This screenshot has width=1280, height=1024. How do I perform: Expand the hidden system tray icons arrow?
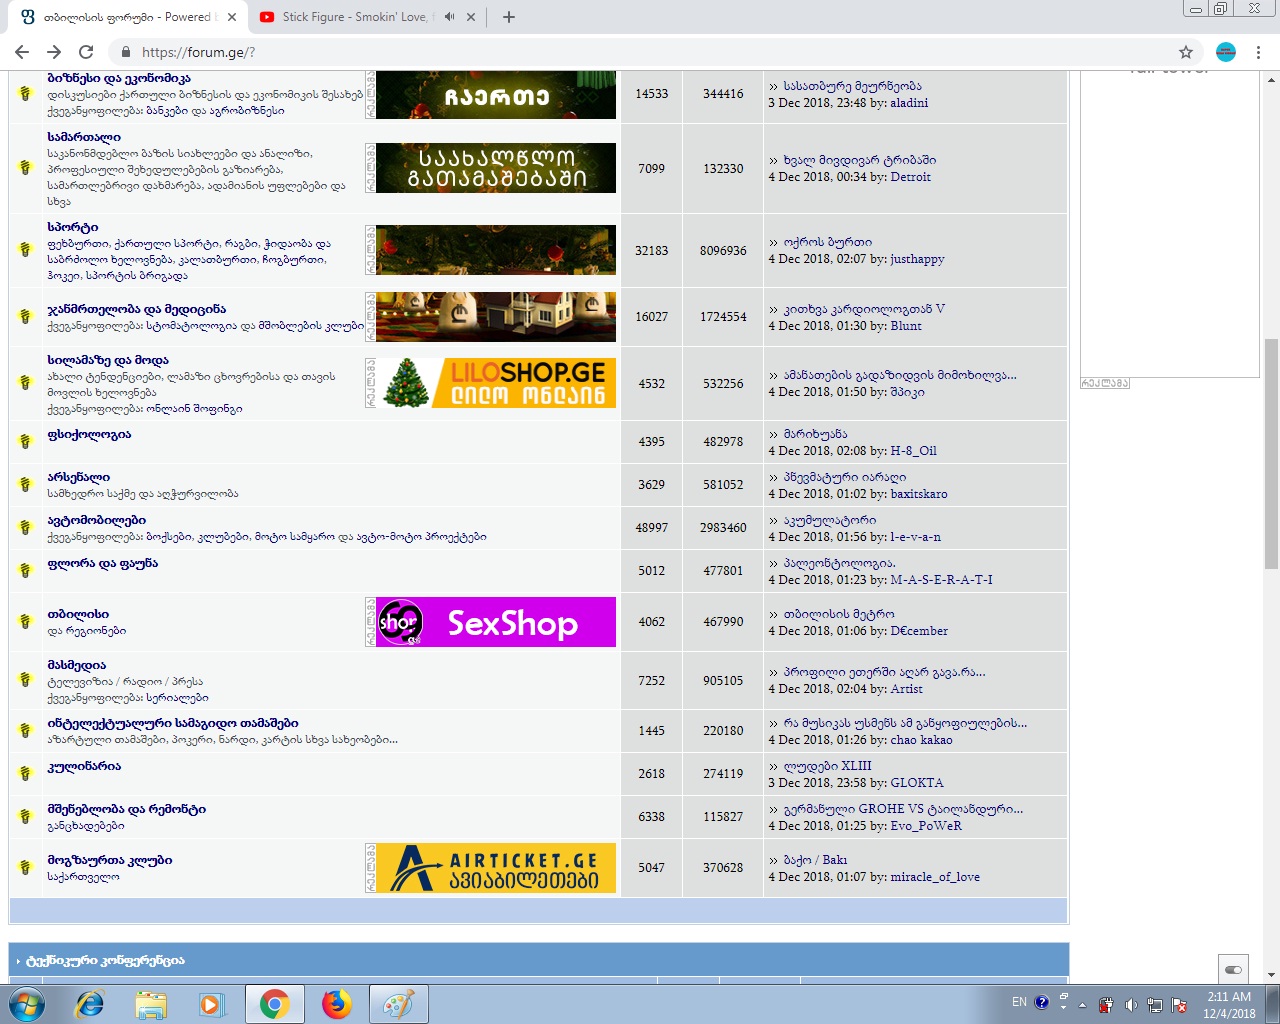1082,1005
